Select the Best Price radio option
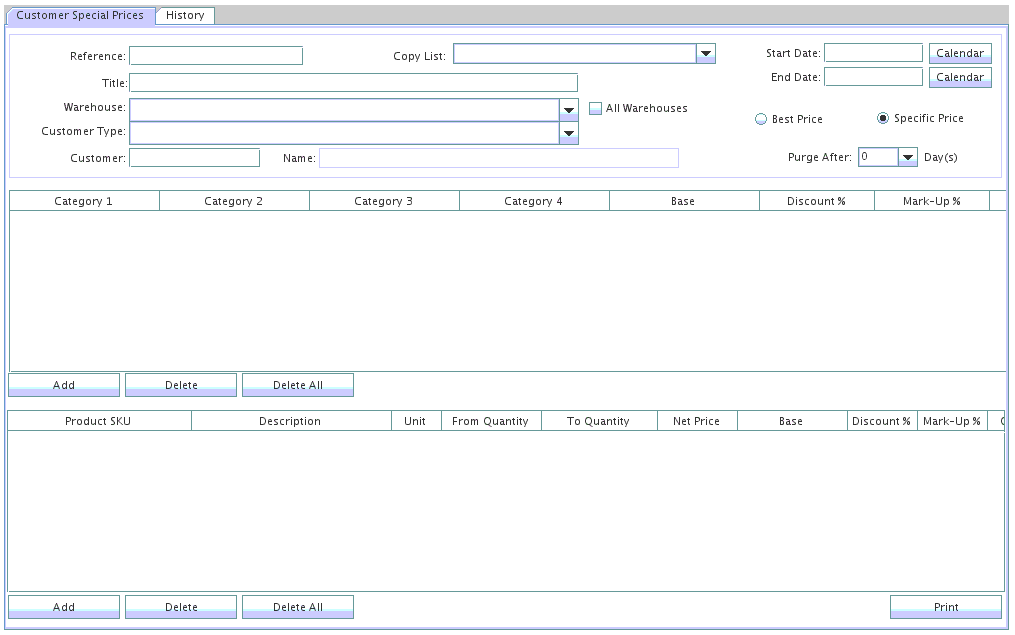 click(x=761, y=120)
